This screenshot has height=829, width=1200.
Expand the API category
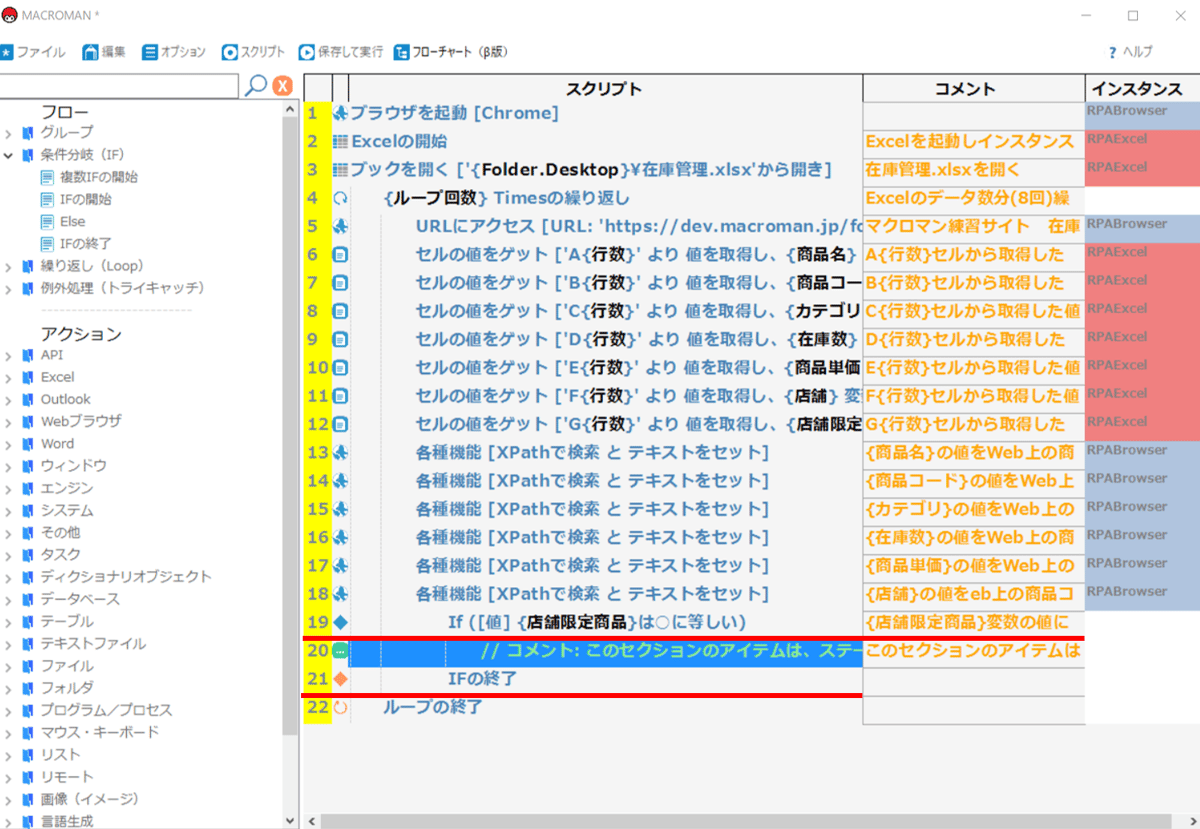click(x=8, y=355)
